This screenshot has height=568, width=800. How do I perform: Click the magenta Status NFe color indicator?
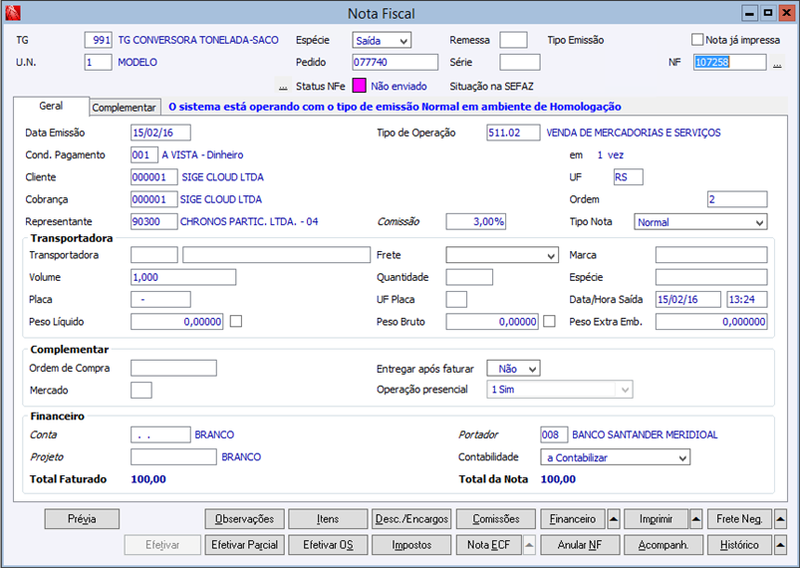(x=359, y=86)
